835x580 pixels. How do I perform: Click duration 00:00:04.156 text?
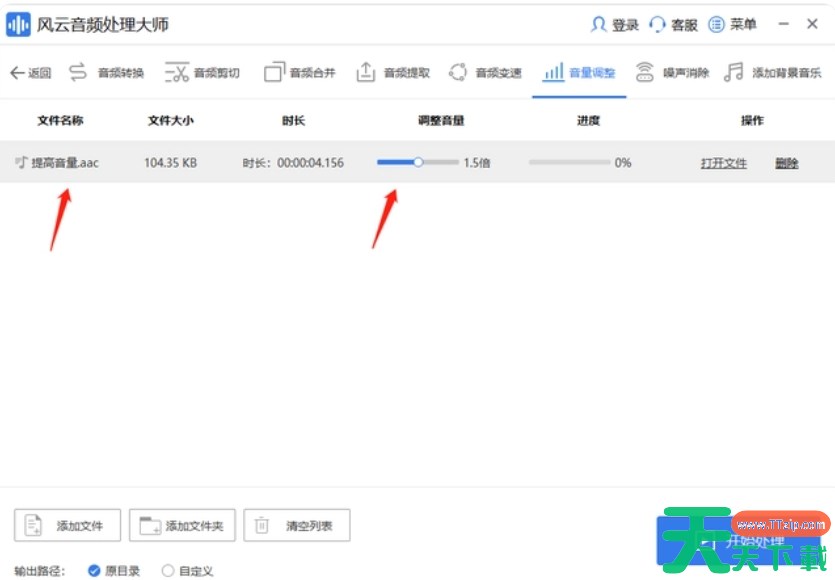(310, 162)
